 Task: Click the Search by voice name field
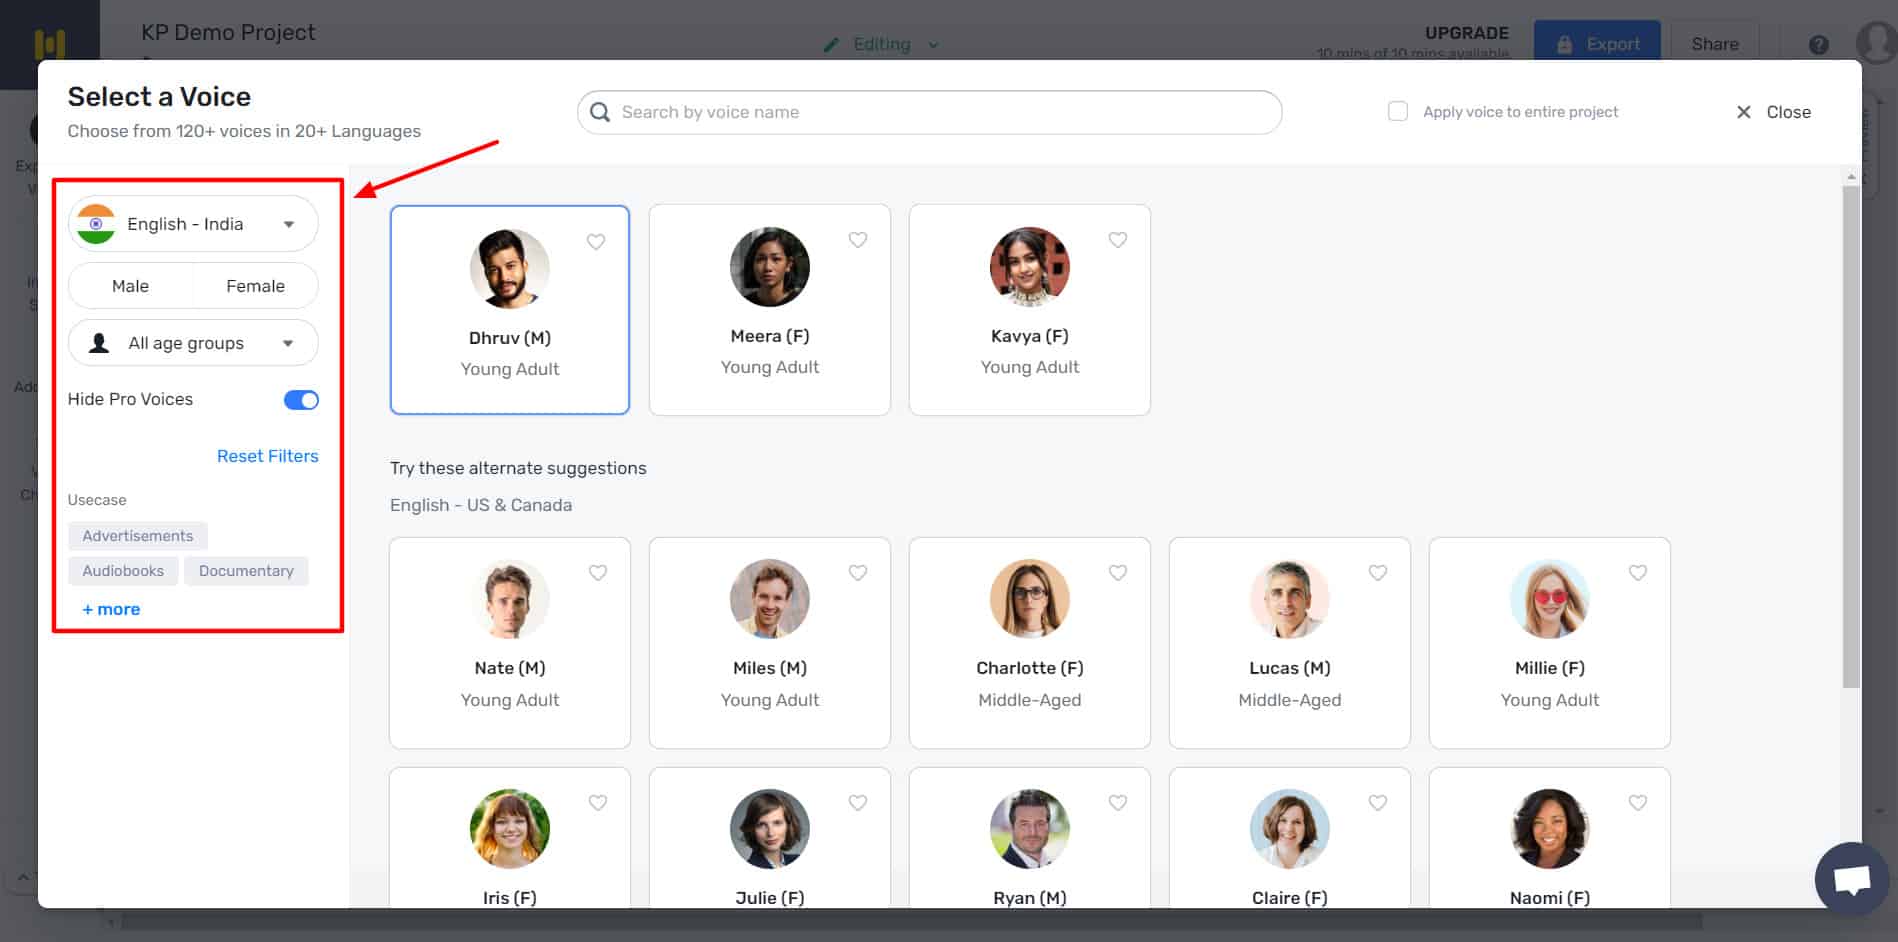point(930,112)
